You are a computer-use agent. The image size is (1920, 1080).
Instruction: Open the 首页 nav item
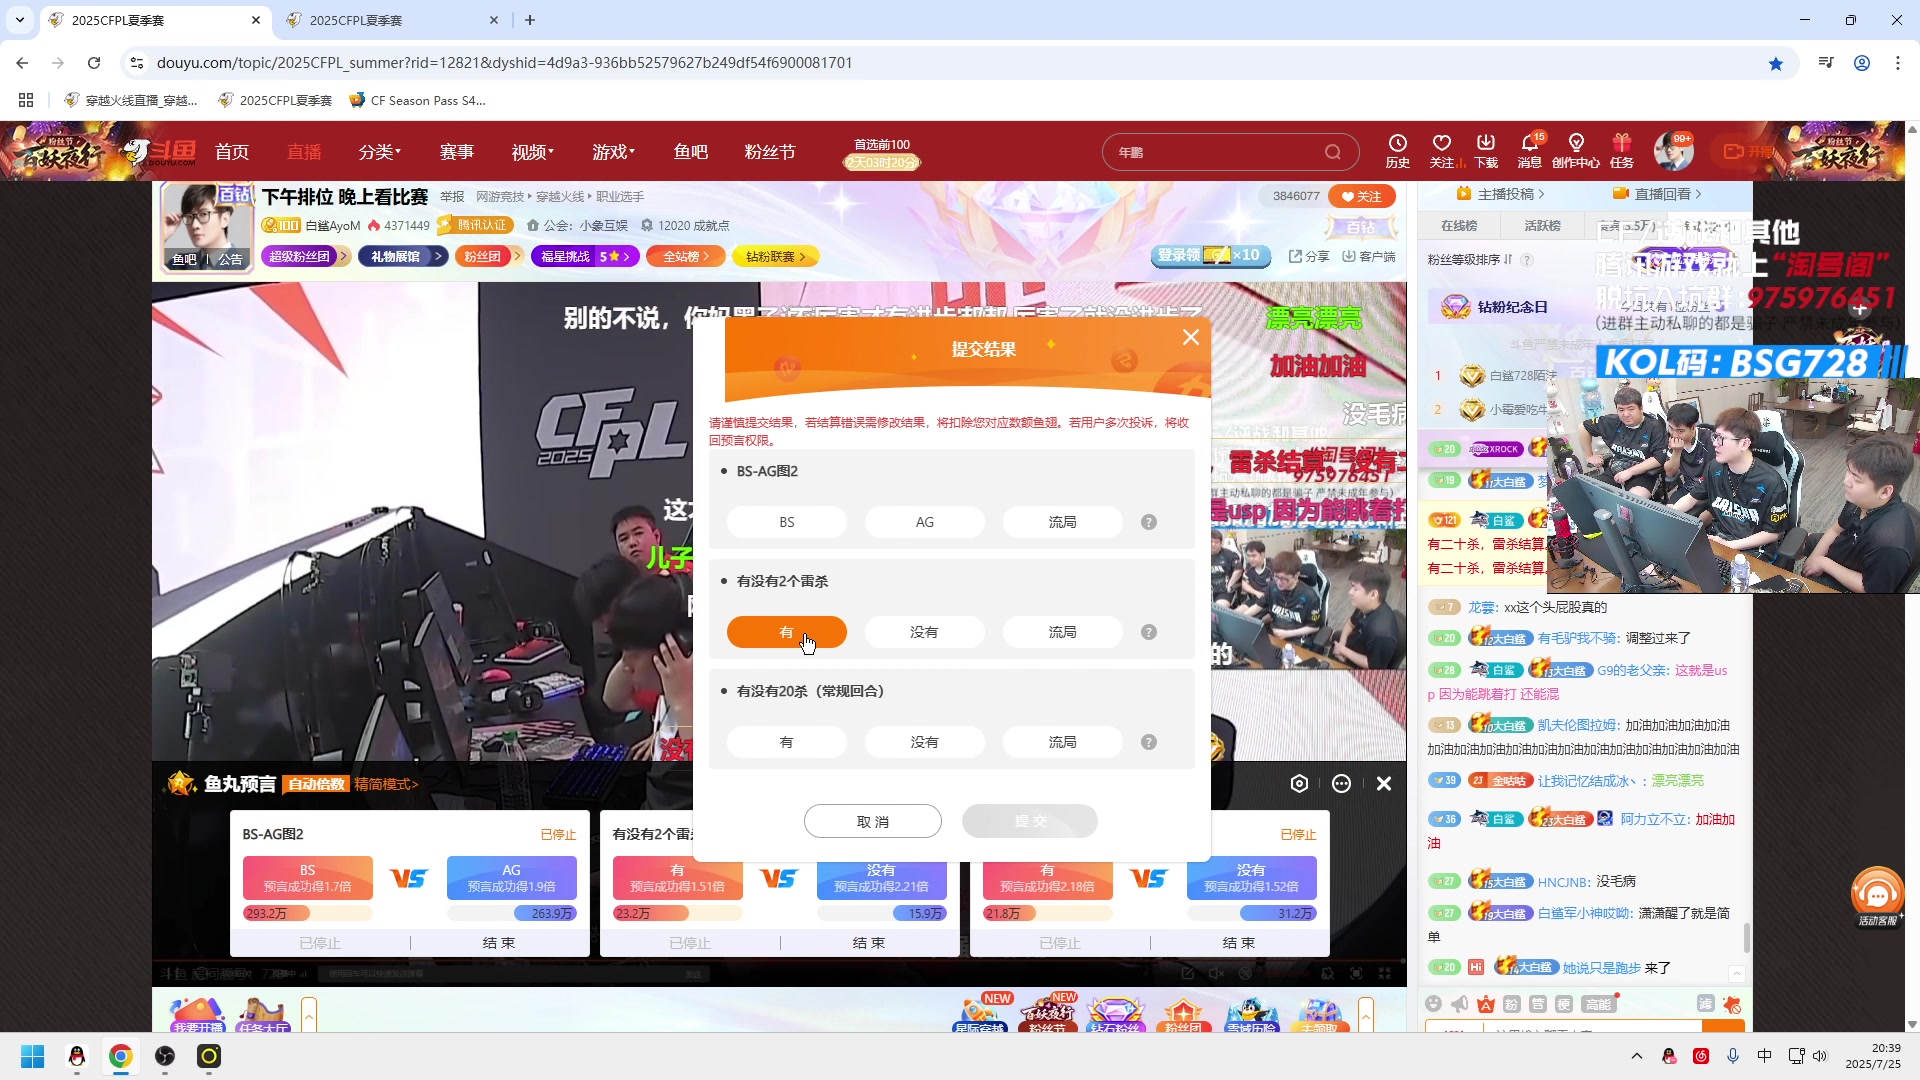232,152
